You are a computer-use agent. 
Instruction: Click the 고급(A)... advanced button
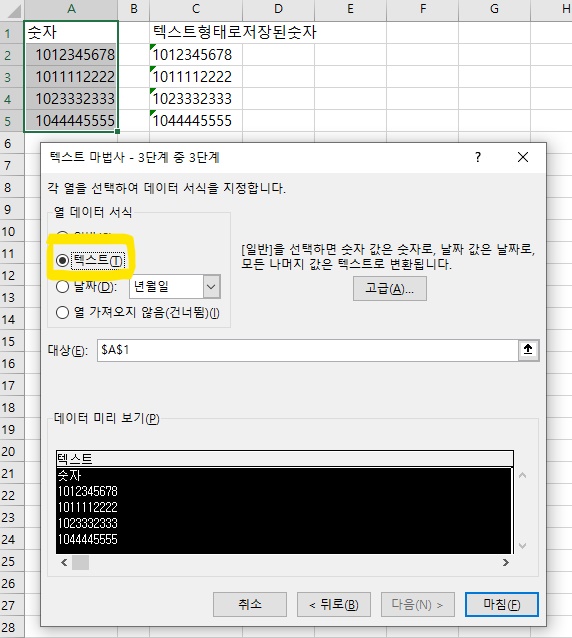pyautogui.click(x=389, y=288)
